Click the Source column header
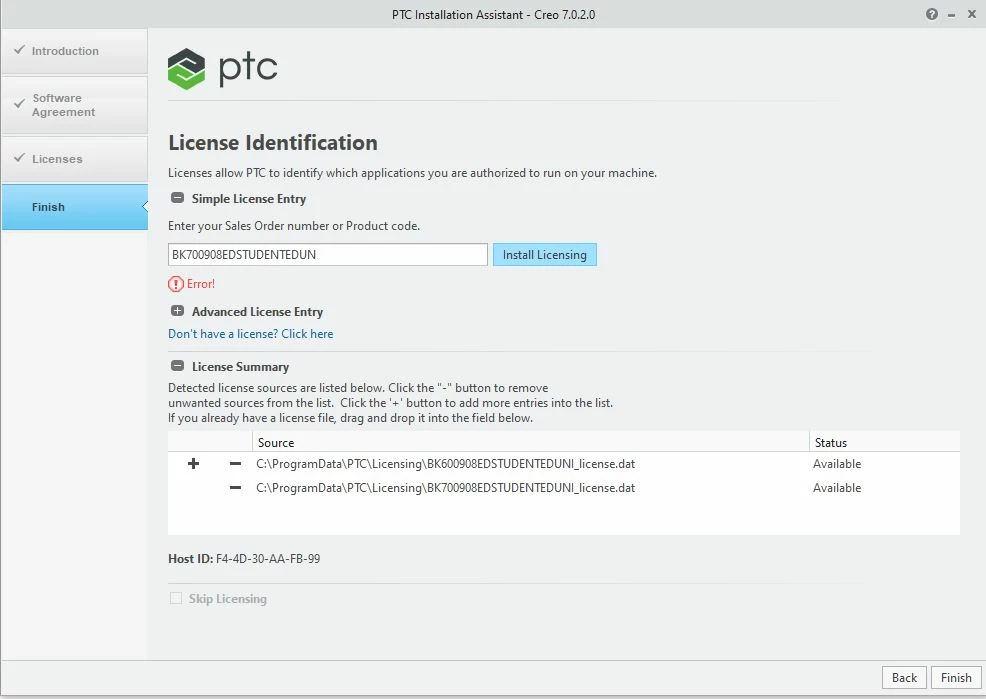Image resolution: width=986 pixels, height=699 pixels. [530, 443]
